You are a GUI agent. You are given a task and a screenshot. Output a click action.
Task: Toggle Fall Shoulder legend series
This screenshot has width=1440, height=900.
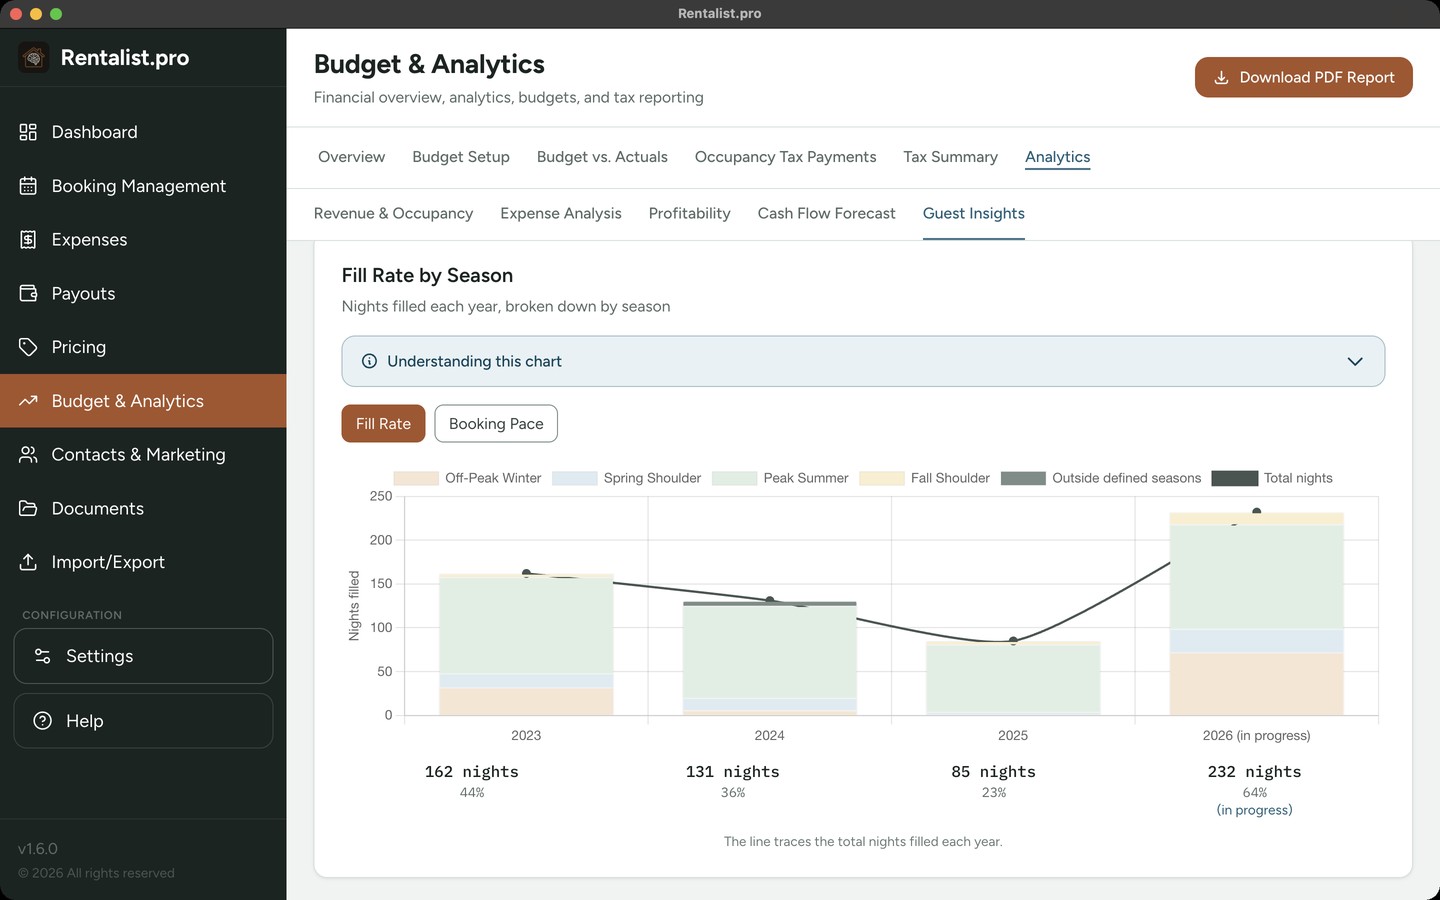coord(925,478)
